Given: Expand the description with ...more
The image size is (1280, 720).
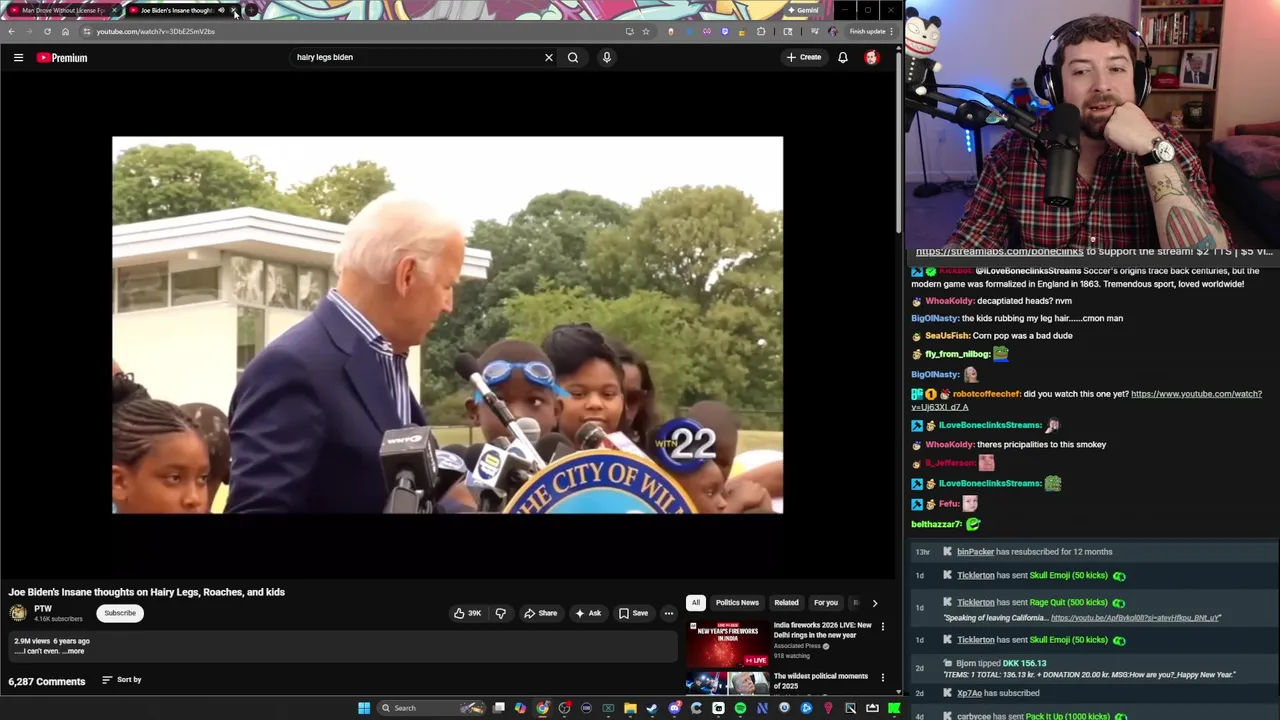Looking at the screenshot, I should 74,651.
